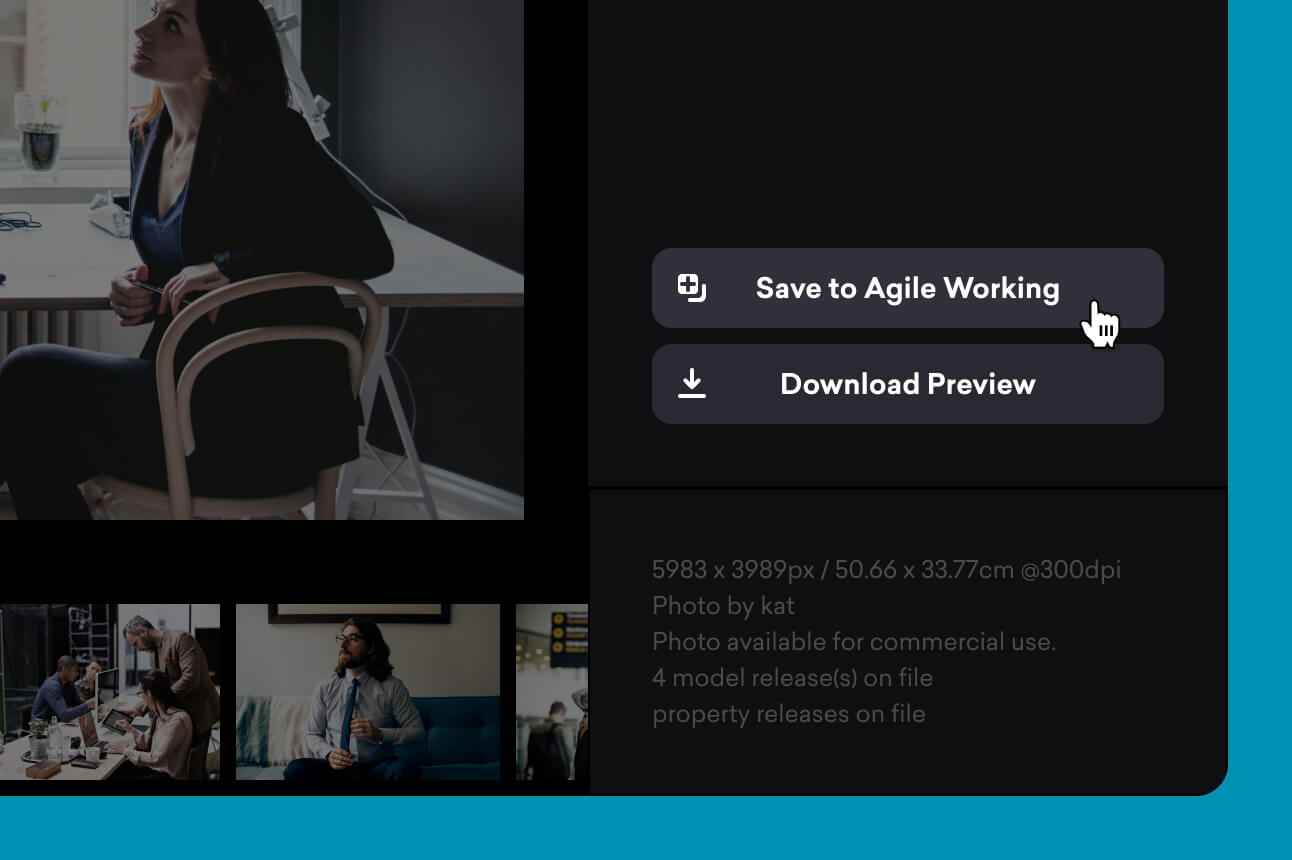Click the Download Preview button
Image resolution: width=1292 pixels, height=860 pixels.
click(906, 384)
